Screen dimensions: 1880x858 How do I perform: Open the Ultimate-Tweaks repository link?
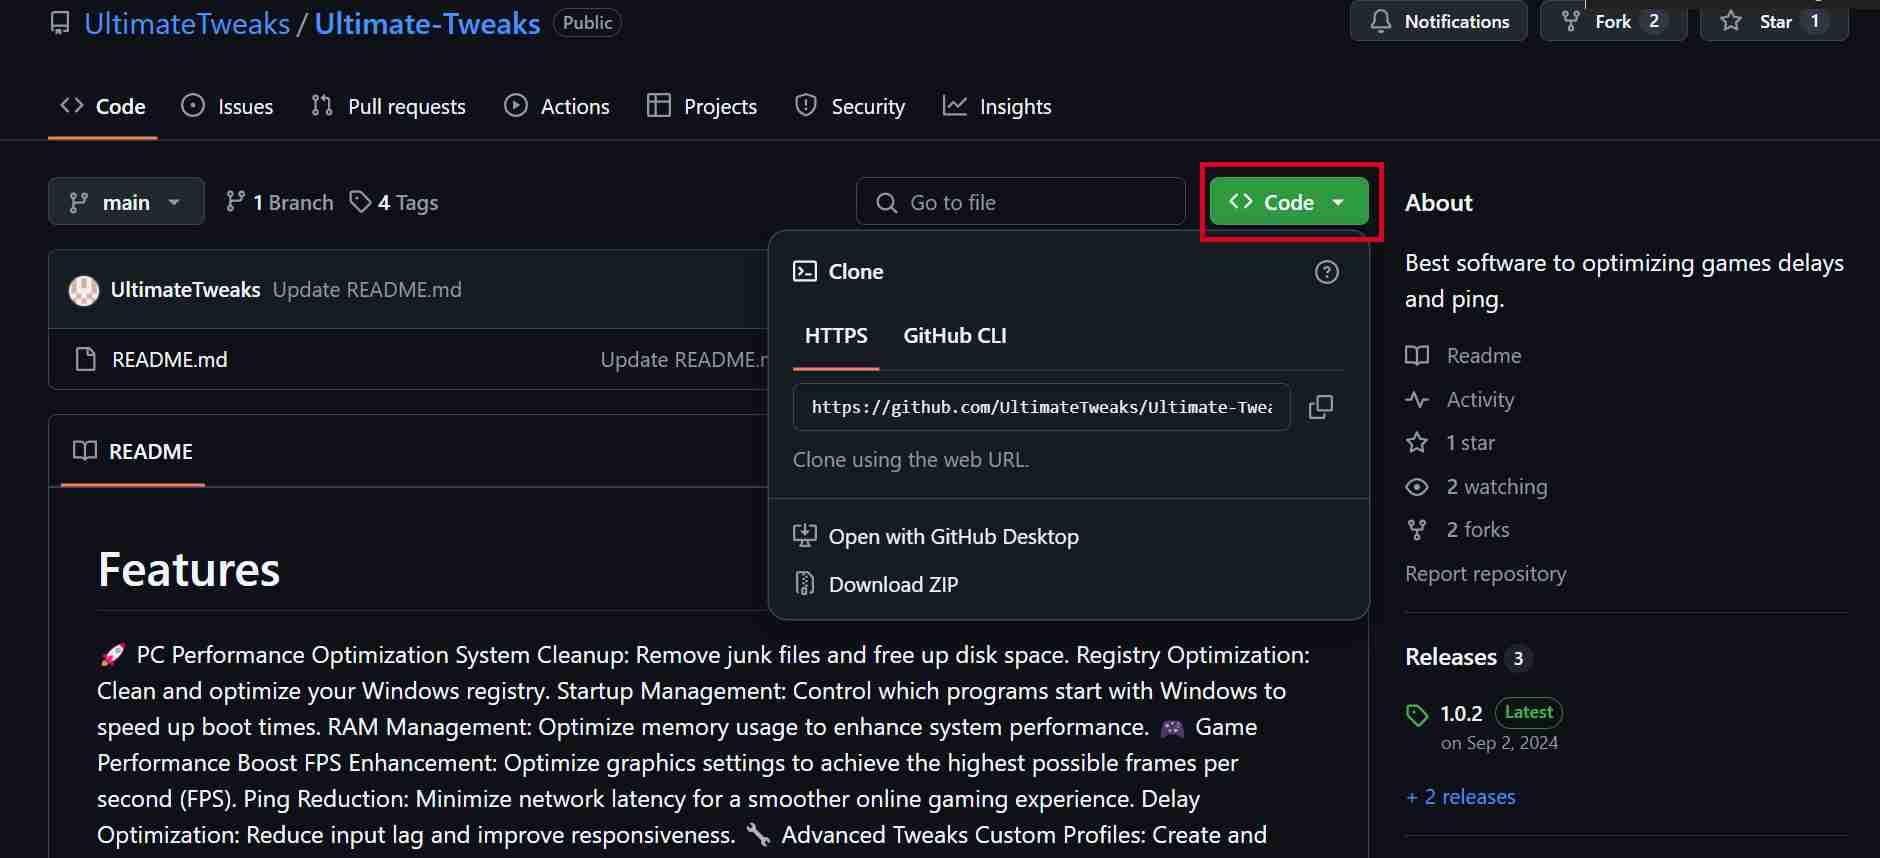coord(427,23)
